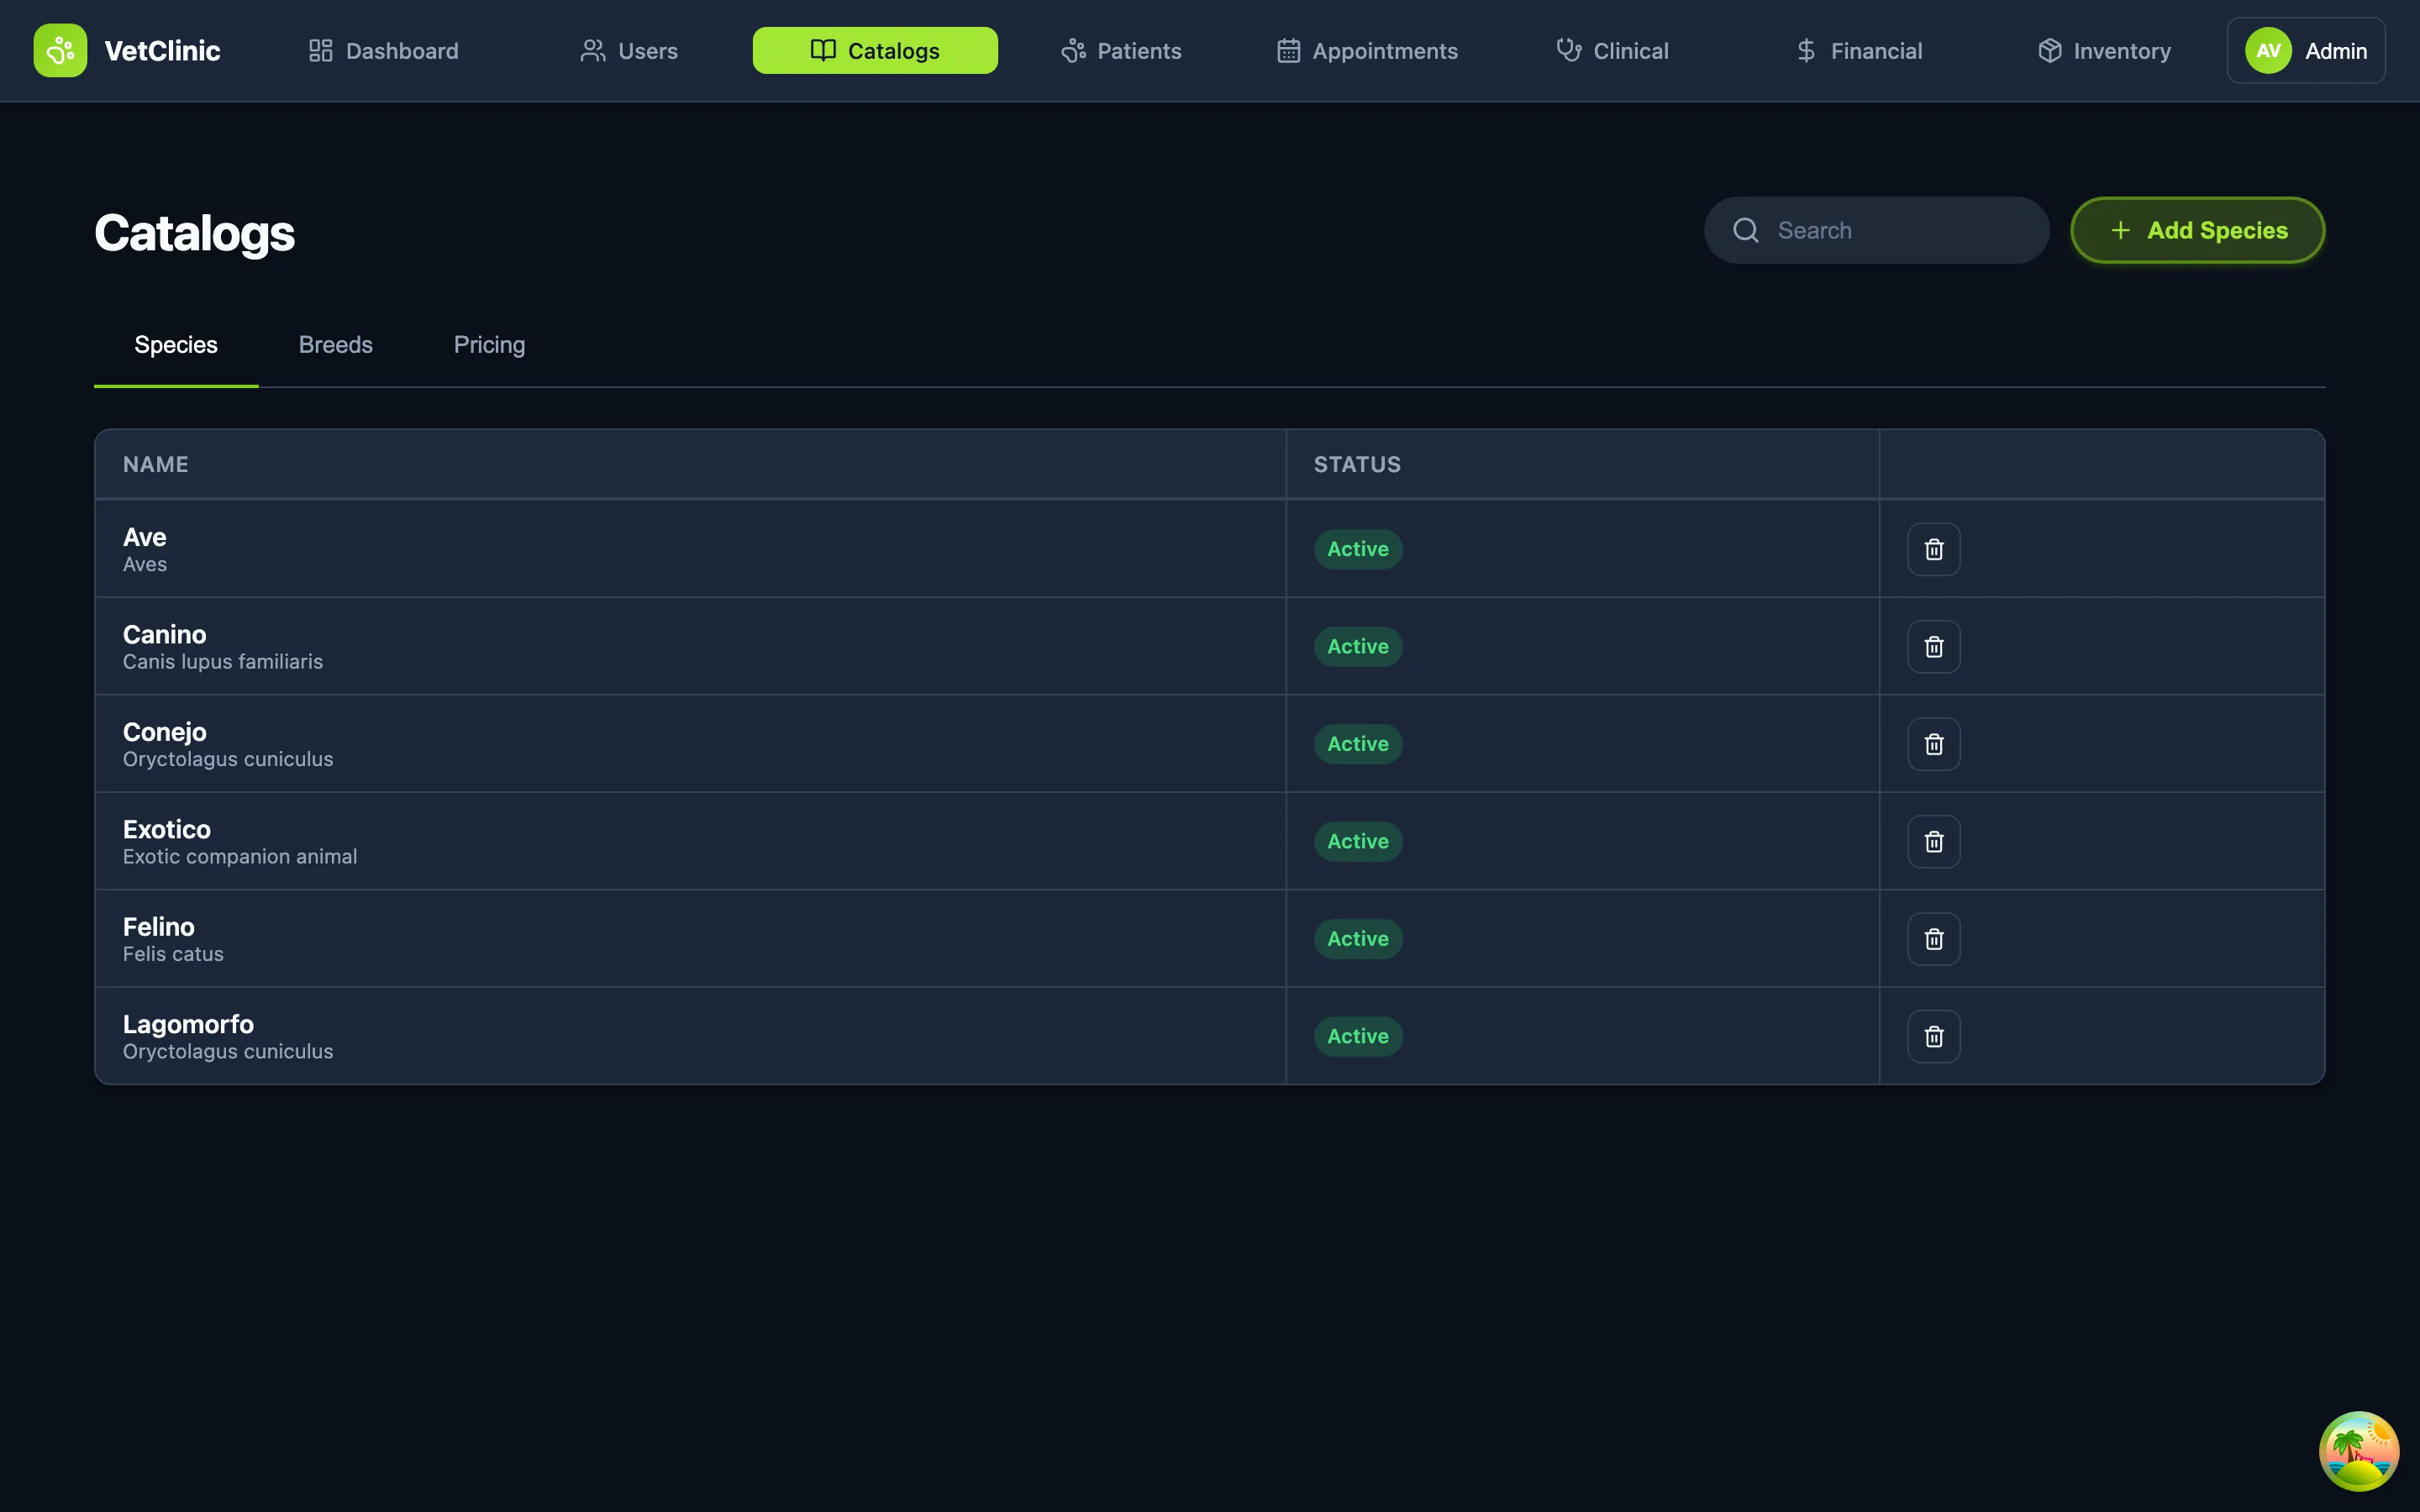Screen dimensions: 2420x1512
Task: Navigate to Inventory
Action: coord(2104,50)
